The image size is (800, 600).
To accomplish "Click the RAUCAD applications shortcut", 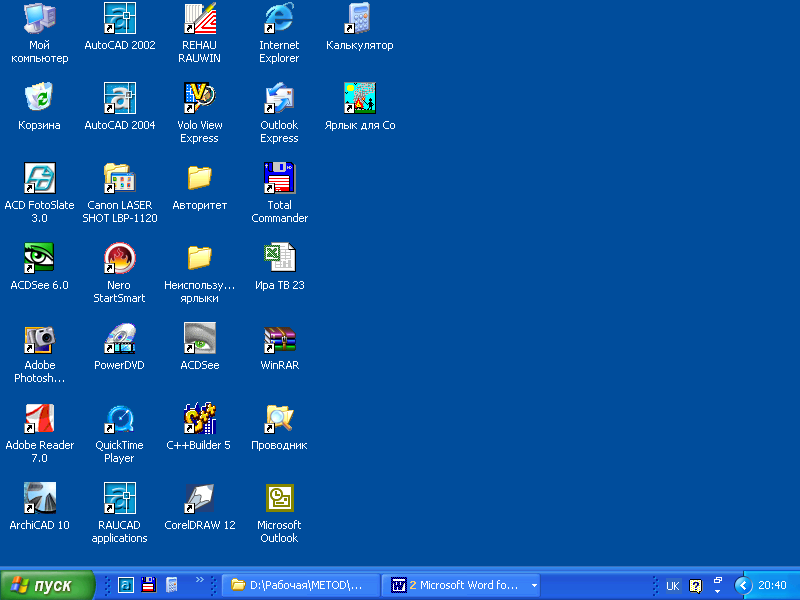I will (x=120, y=498).
